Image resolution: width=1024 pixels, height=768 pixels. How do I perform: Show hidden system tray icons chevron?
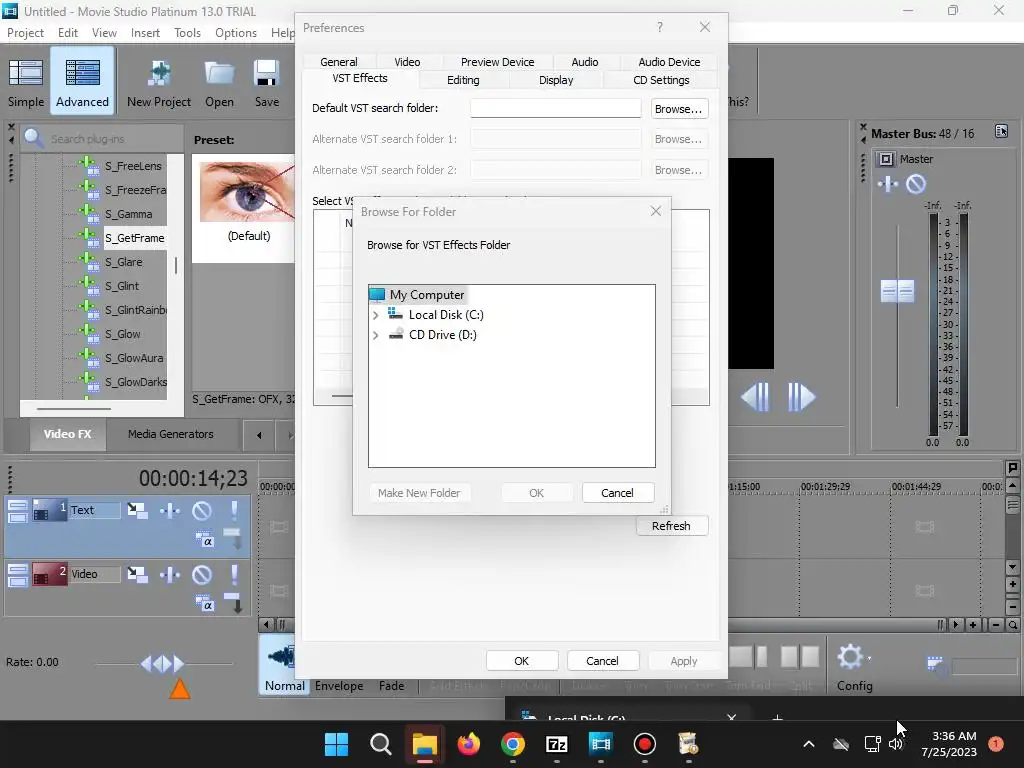click(808, 744)
